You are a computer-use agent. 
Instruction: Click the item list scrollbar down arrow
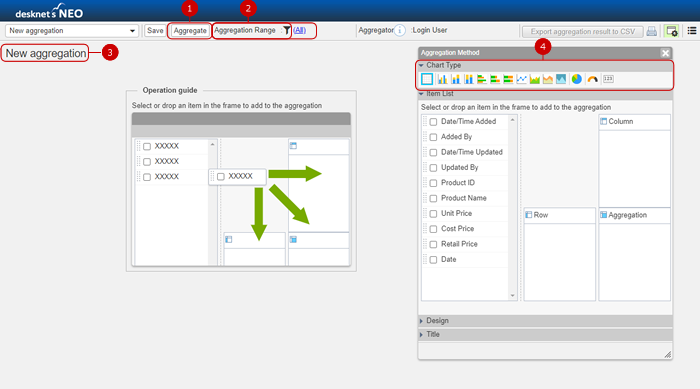pyautogui.click(x=512, y=296)
